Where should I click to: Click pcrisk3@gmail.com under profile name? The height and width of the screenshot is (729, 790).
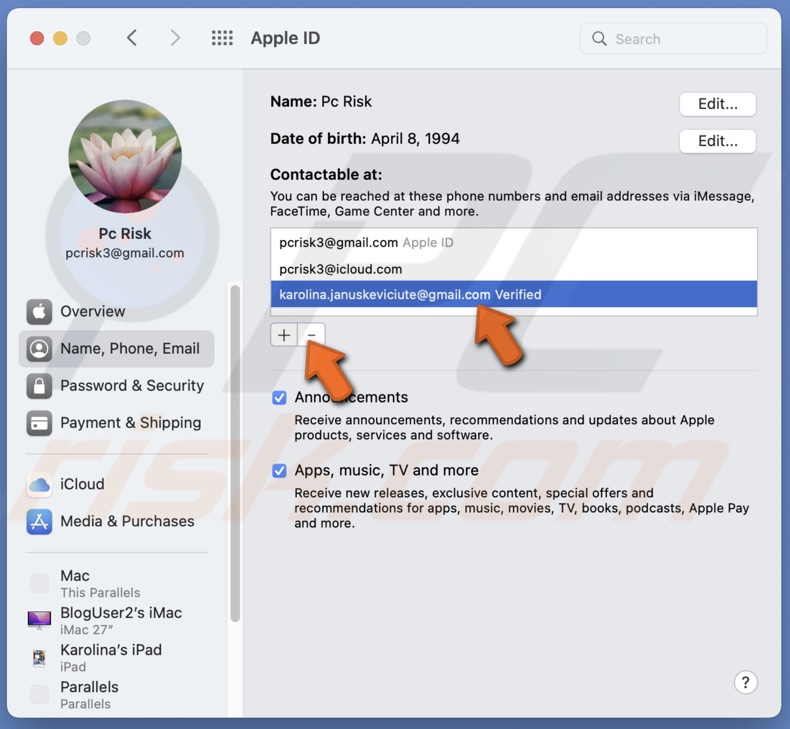pos(124,253)
